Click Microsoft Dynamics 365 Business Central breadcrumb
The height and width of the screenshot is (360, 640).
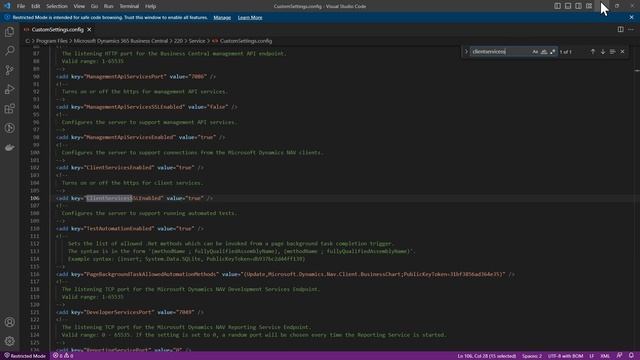click(x=120, y=41)
